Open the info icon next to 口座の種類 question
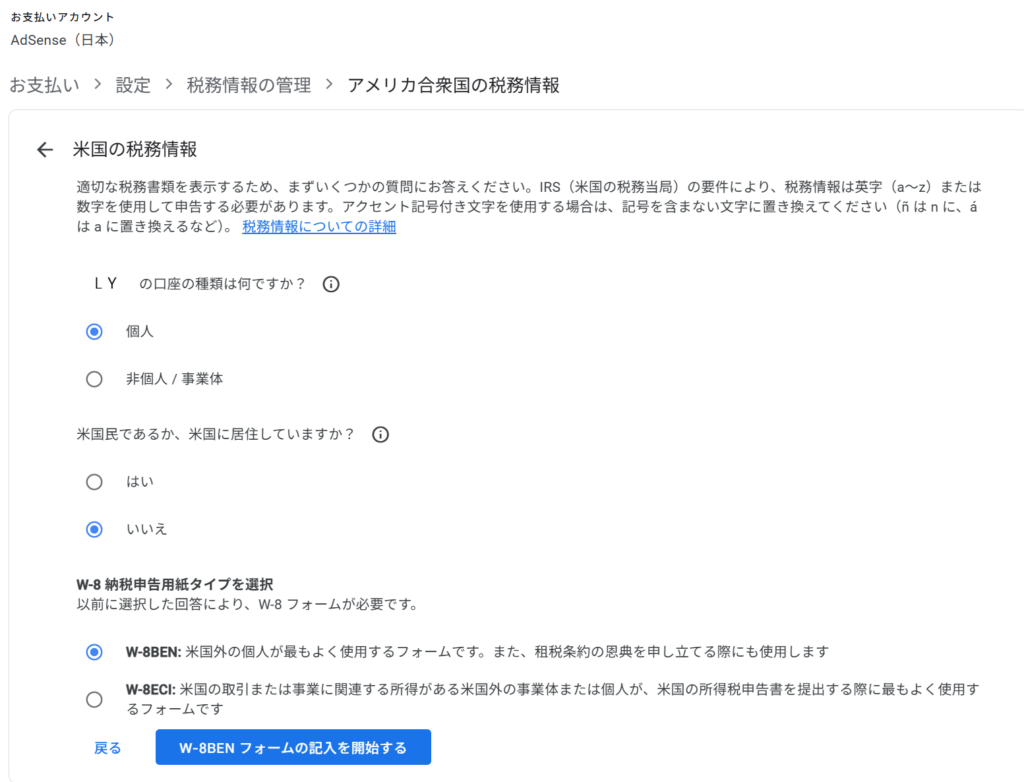The height and width of the screenshot is (782, 1024). [x=330, y=284]
